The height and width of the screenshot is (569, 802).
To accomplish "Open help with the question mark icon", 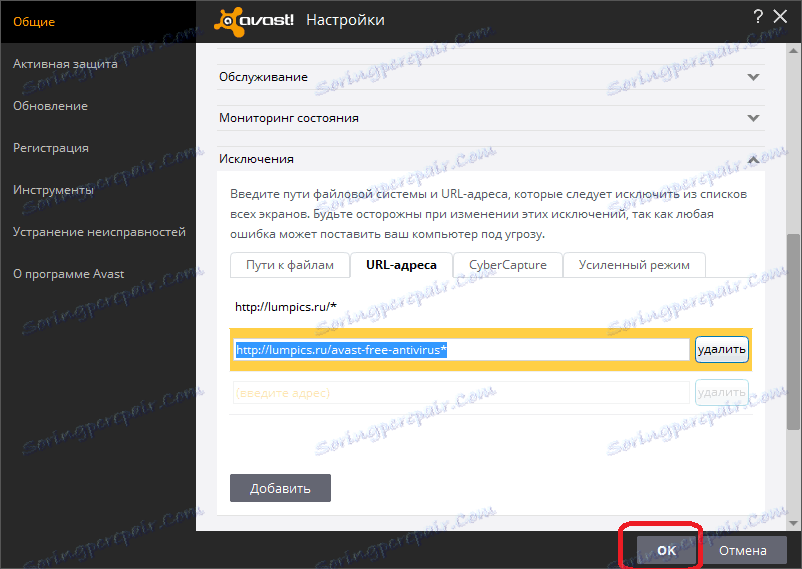I will [x=758, y=17].
